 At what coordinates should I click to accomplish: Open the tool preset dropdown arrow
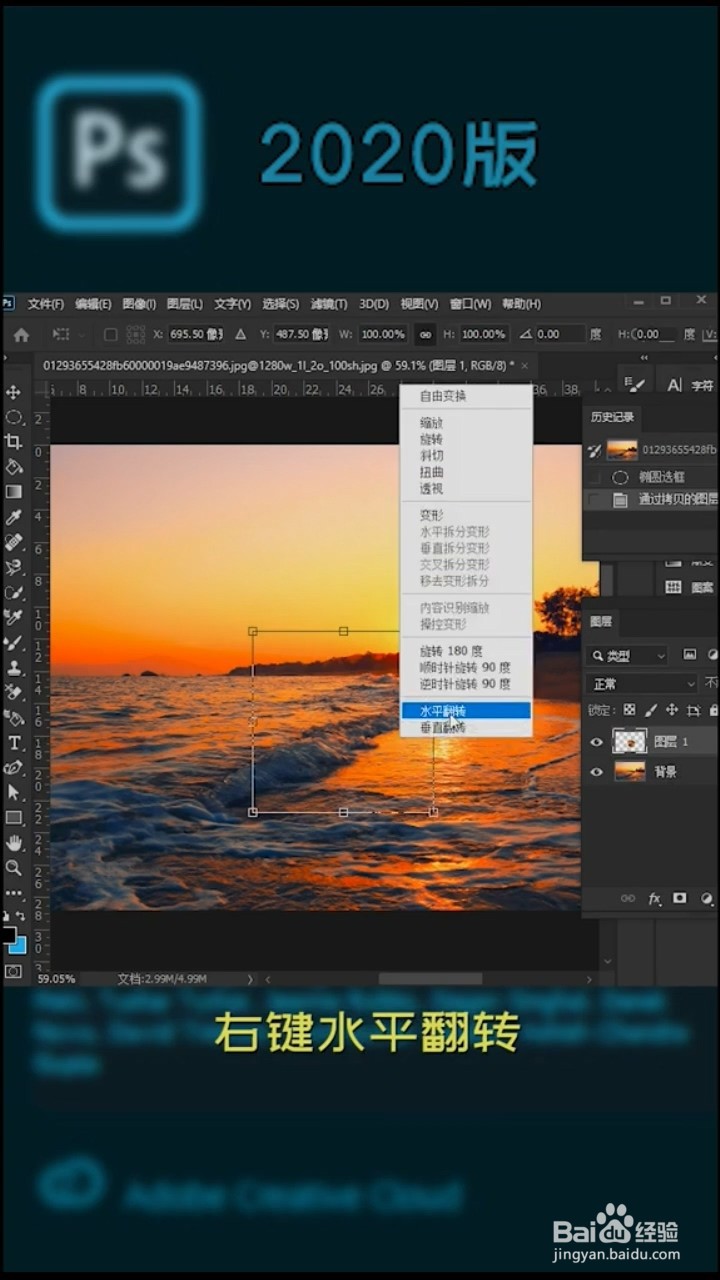82,335
